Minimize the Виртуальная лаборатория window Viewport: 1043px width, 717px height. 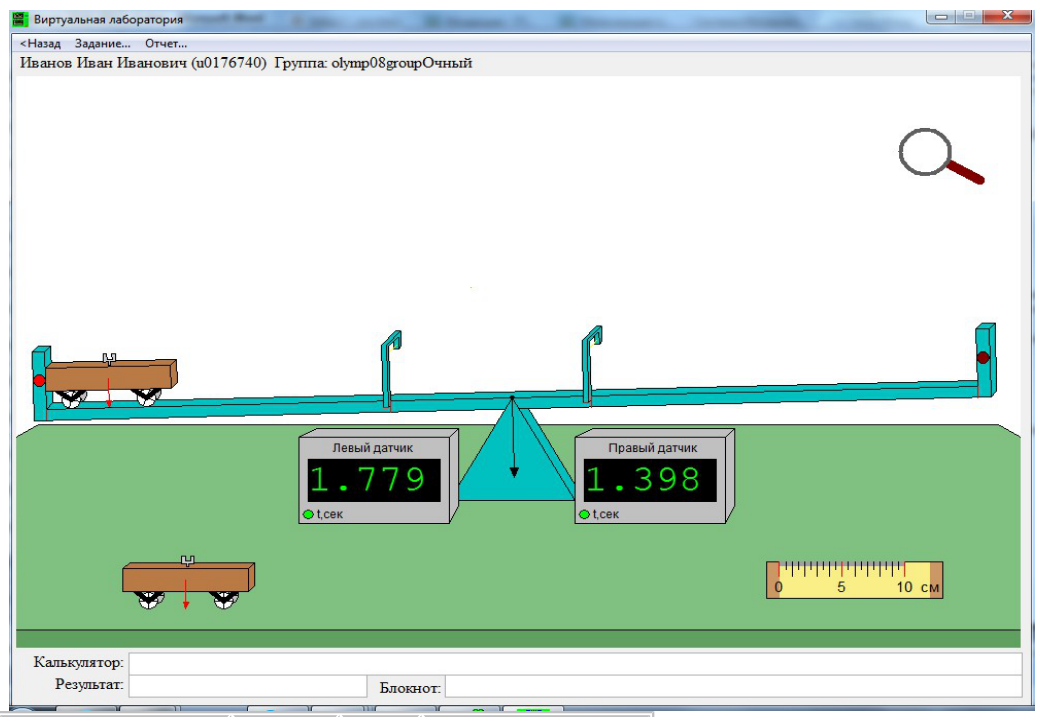[x=941, y=16]
